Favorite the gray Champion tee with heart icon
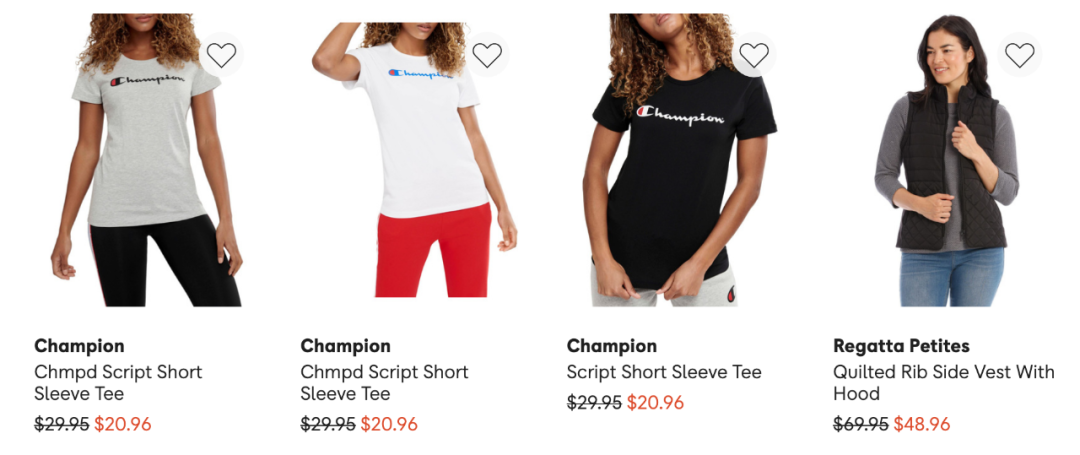Viewport: 1080px width, 455px height. tap(221, 55)
